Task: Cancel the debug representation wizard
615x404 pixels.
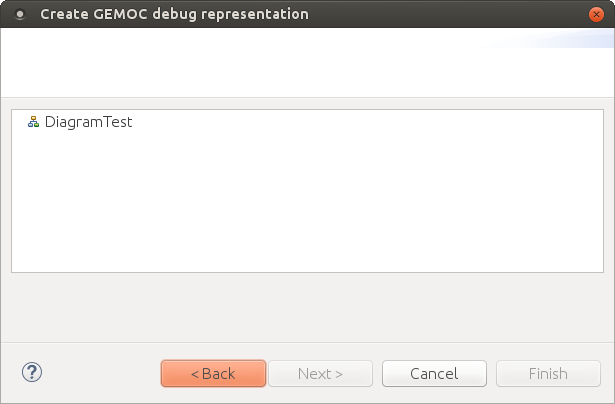Action: 434,373
